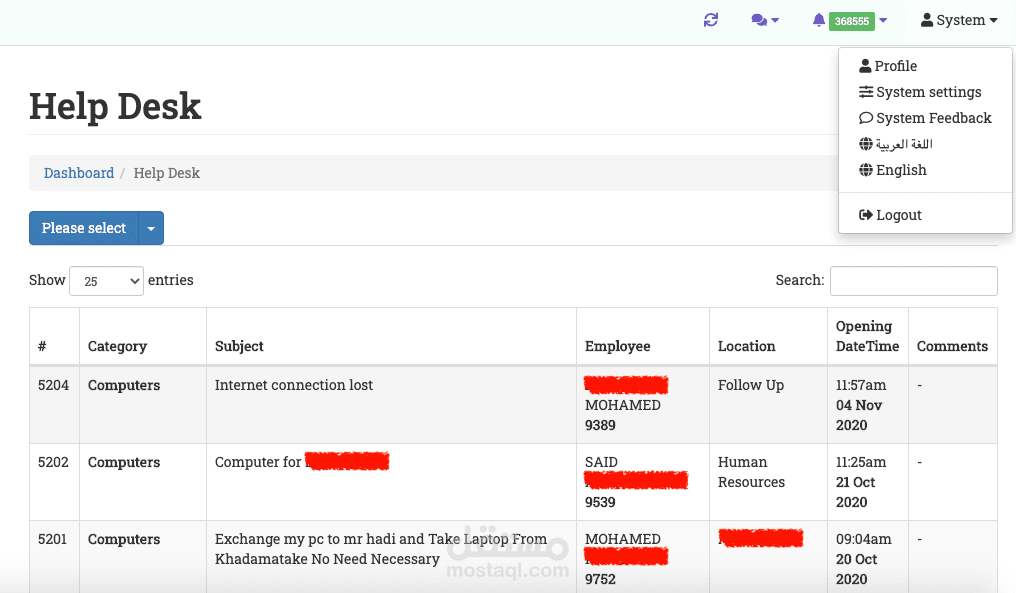Viewport: 1016px width, 593px height.
Task: Click the refresh sync icon in top bar
Action: [711, 20]
